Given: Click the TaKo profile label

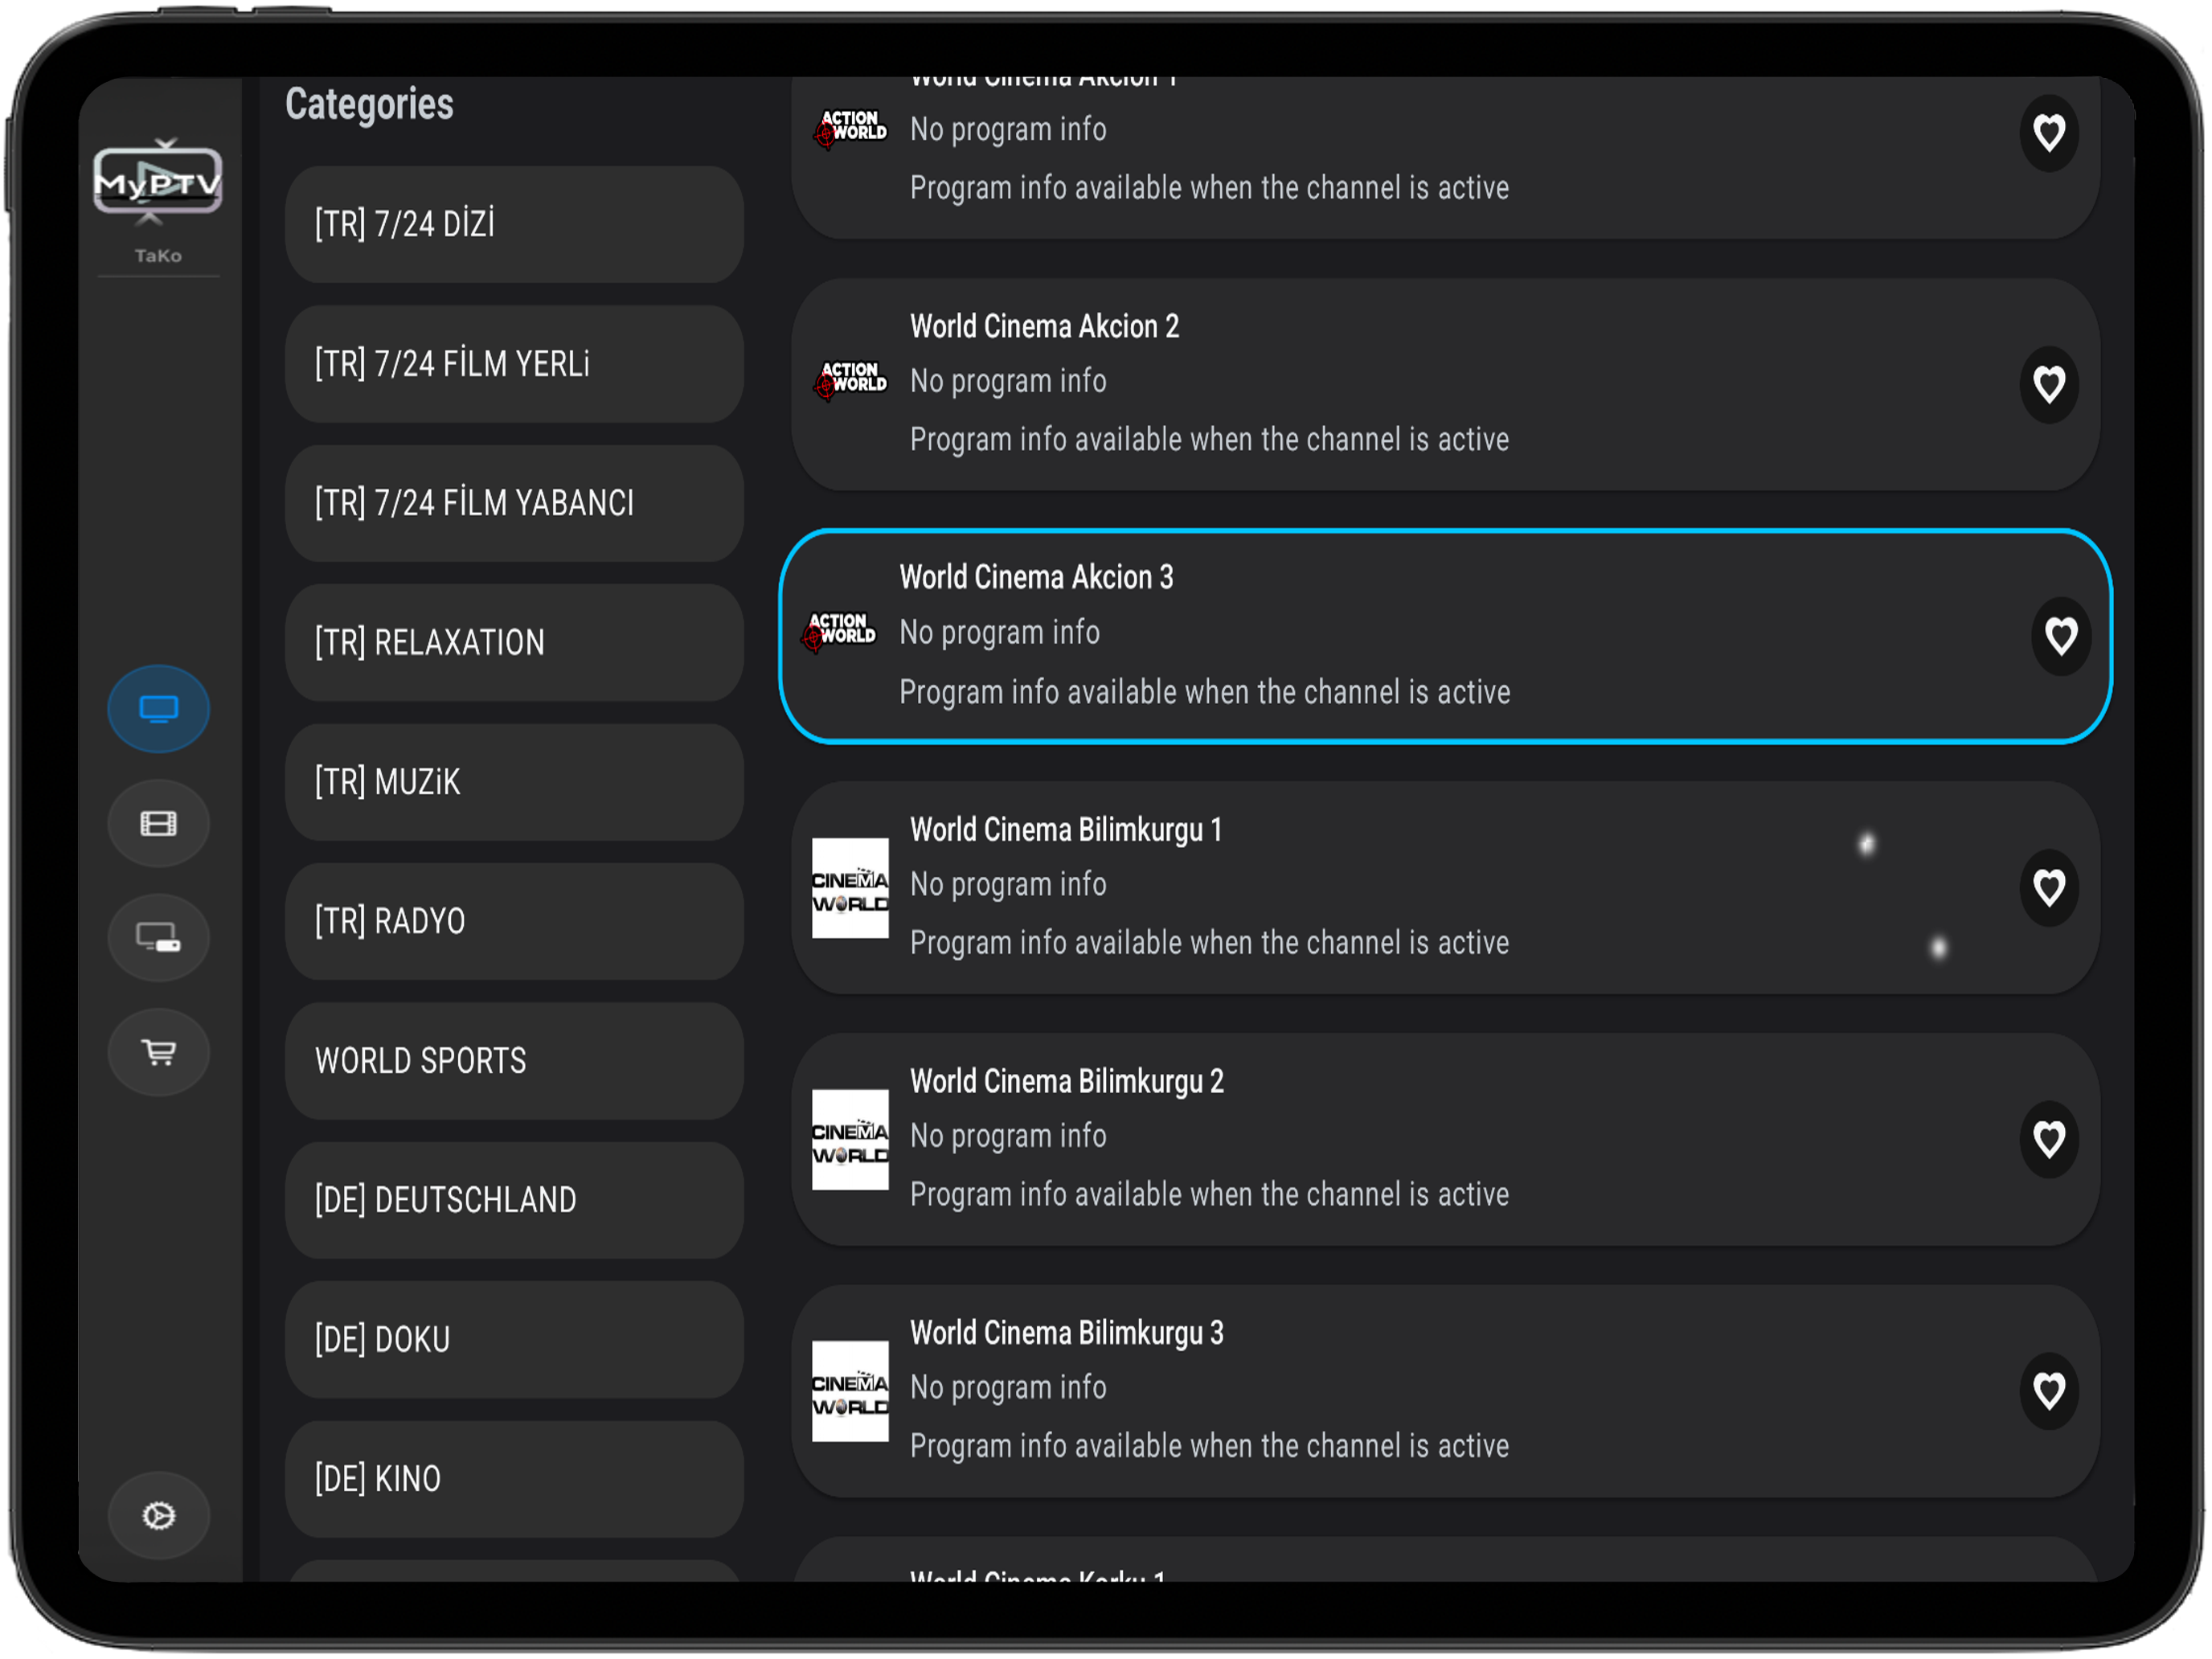Looking at the screenshot, I should coord(158,256).
